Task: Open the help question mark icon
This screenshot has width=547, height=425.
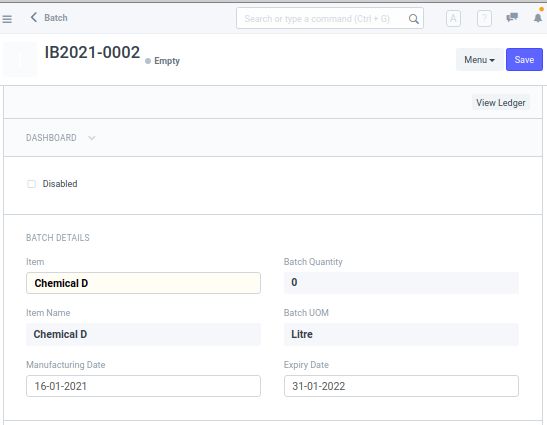Action: [484, 18]
